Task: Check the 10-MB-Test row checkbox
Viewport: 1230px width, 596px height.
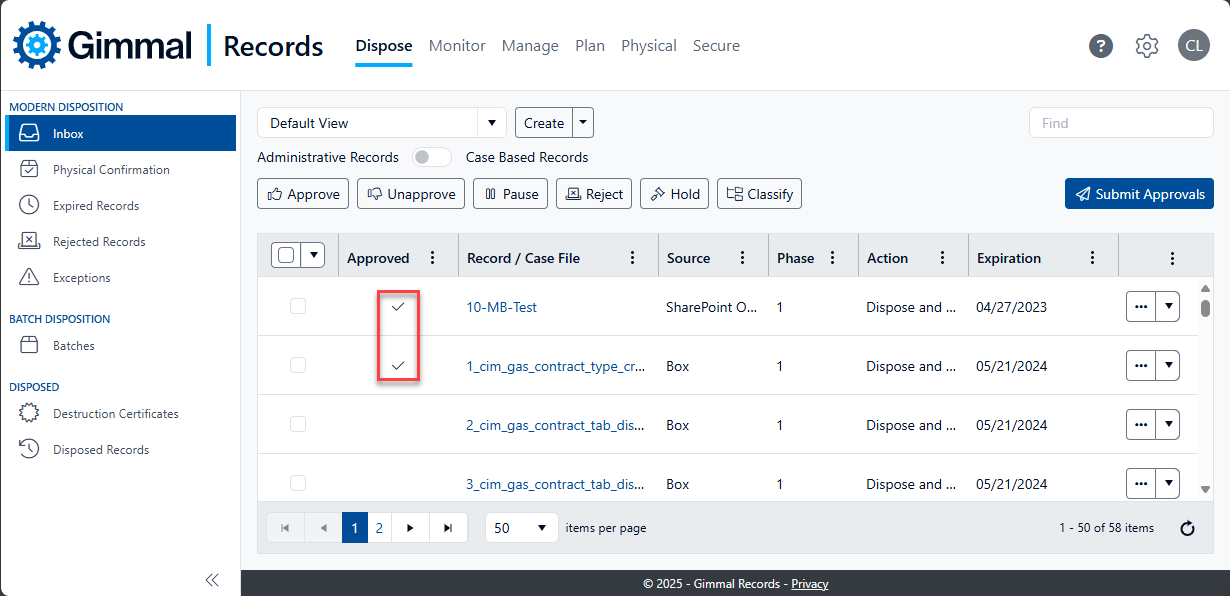Action: (298, 307)
